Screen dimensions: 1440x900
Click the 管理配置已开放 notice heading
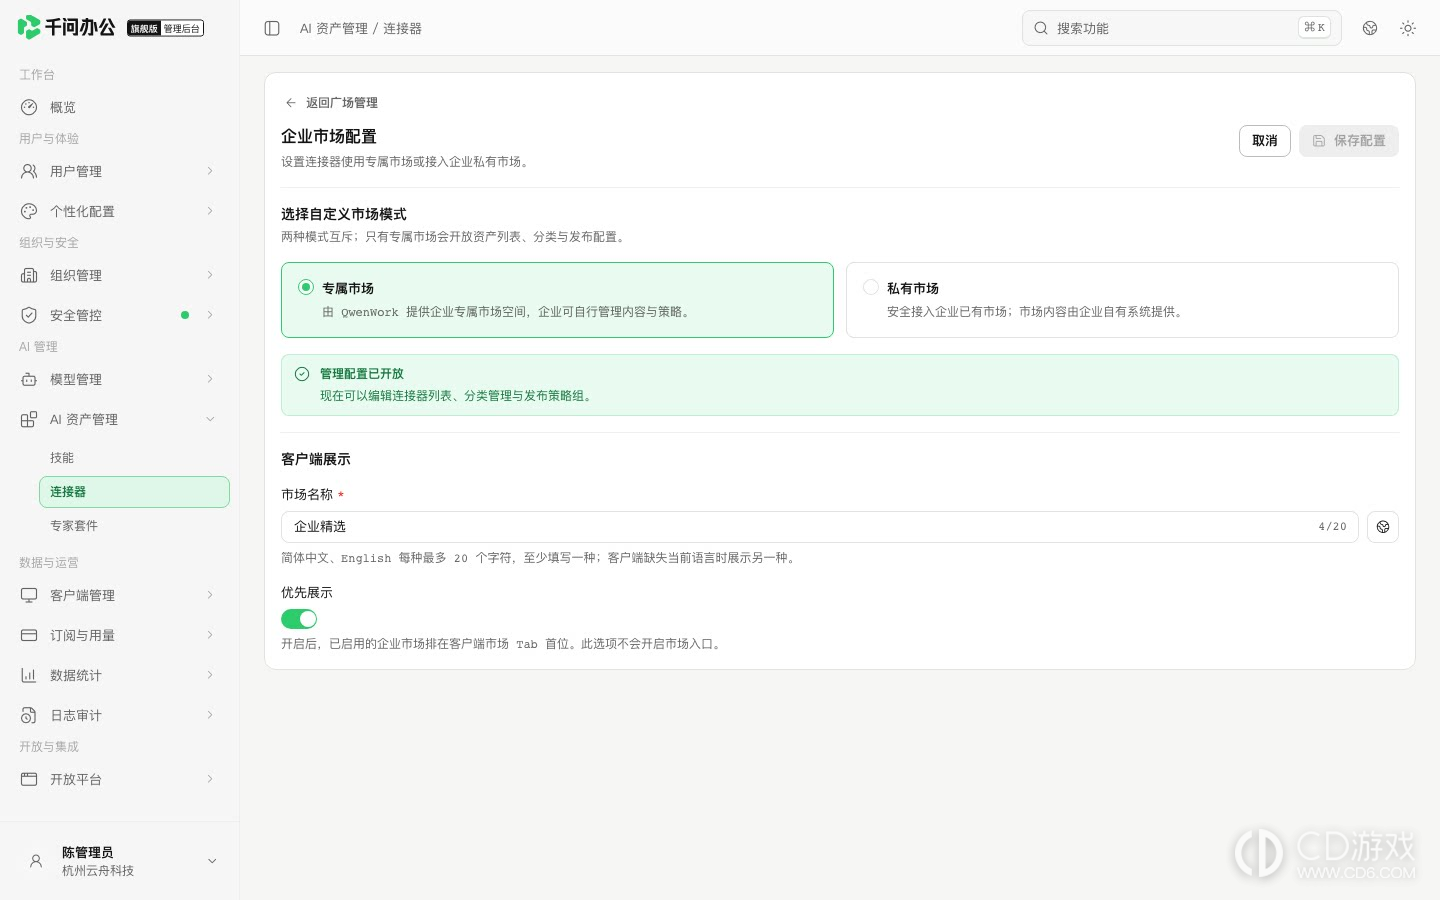point(362,374)
